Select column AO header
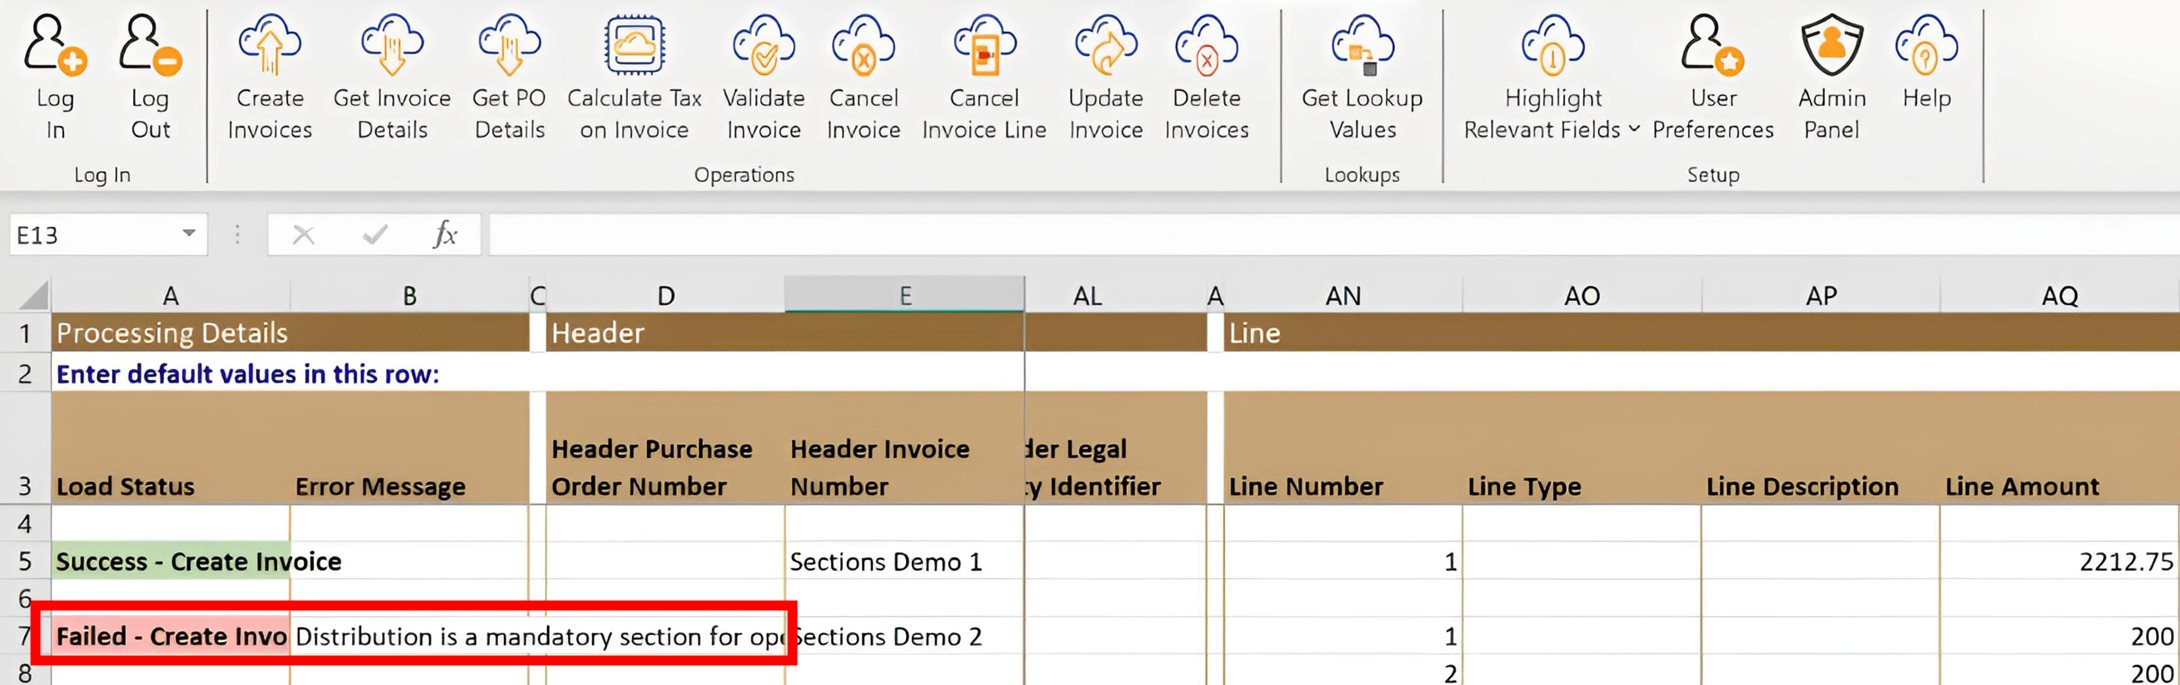 pyautogui.click(x=1582, y=295)
